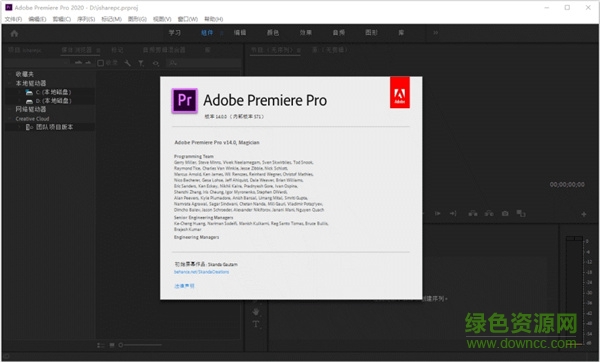The width and height of the screenshot is (600, 362).
Task: Click the C: local disk drive icon
Action: pos(29,92)
